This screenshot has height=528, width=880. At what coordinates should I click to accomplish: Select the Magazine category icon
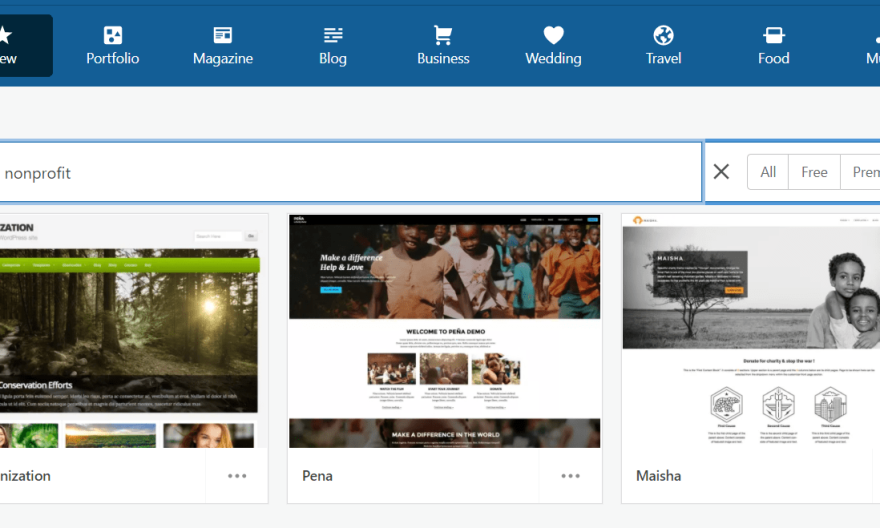pyautogui.click(x=223, y=36)
